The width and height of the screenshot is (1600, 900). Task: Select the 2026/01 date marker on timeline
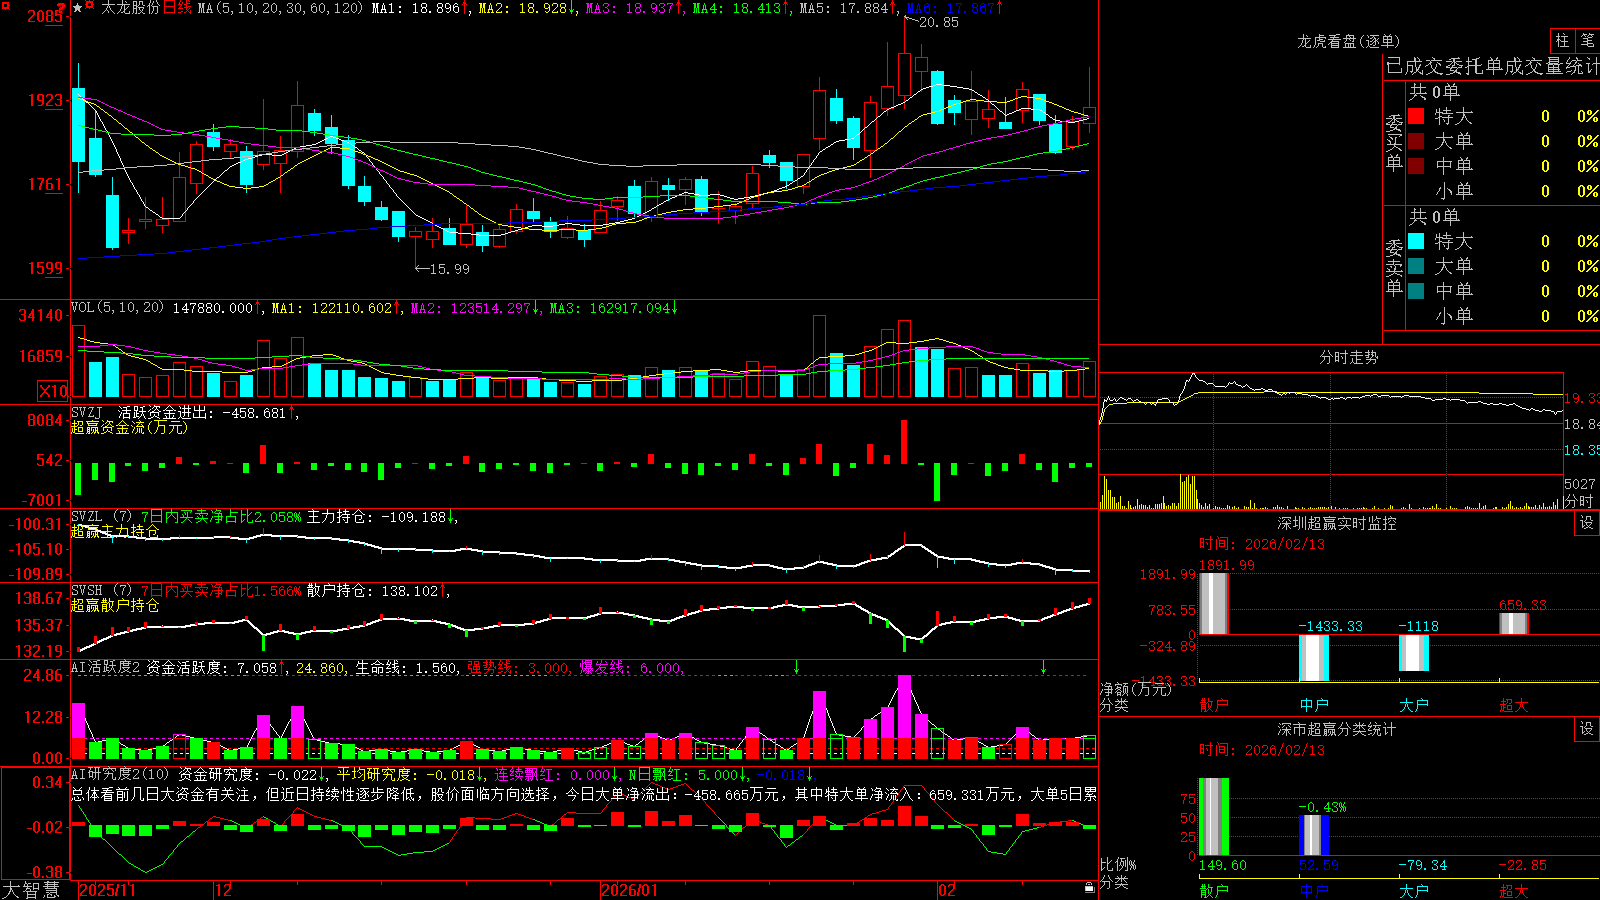630,890
